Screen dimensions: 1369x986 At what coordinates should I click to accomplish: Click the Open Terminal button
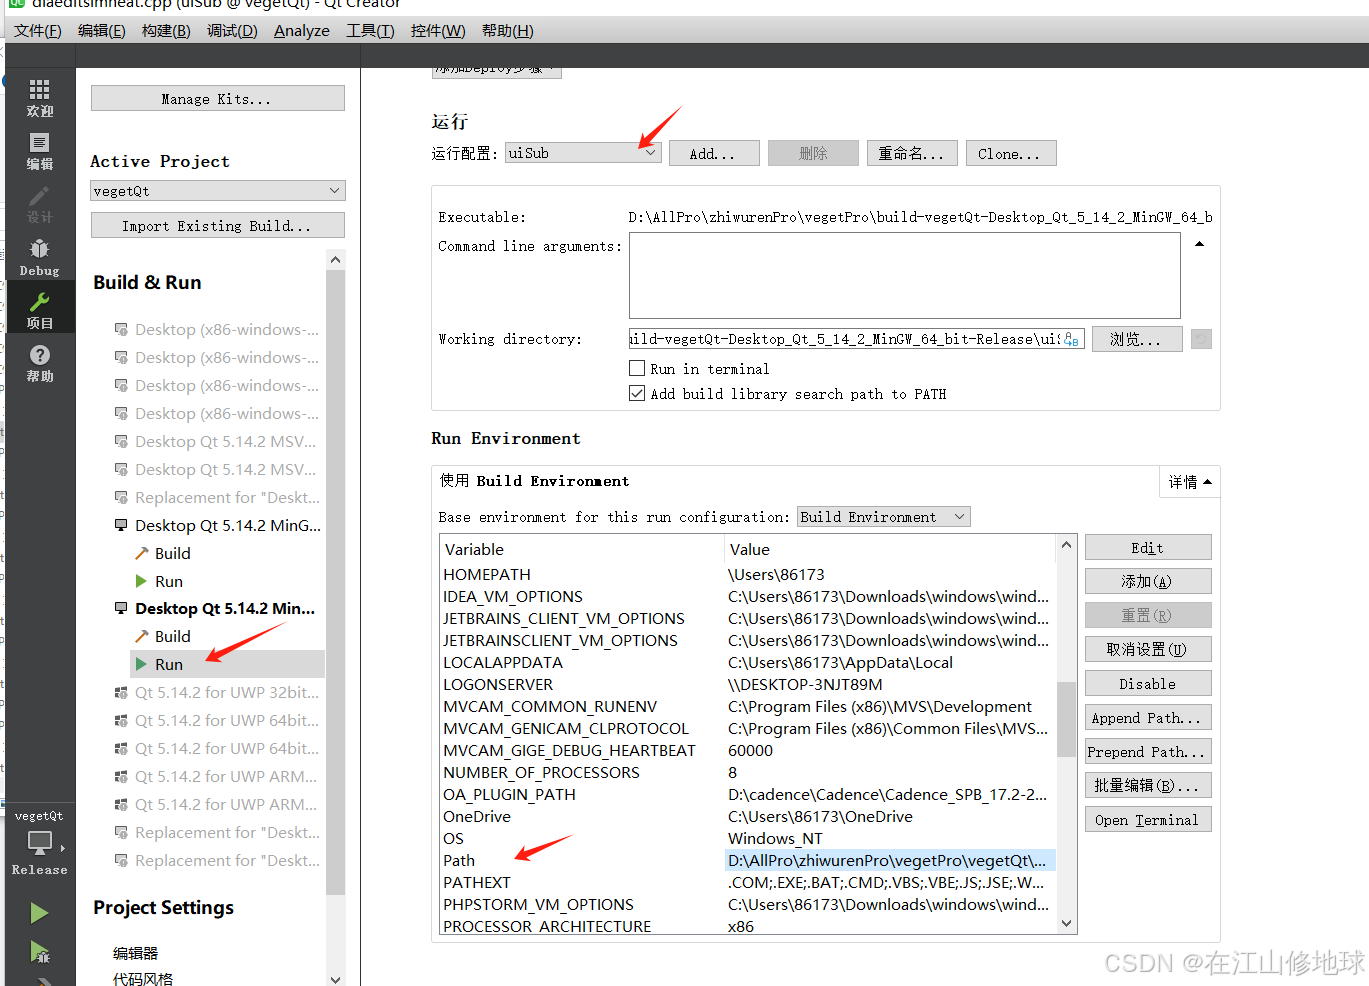pyautogui.click(x=1148, y=819)
